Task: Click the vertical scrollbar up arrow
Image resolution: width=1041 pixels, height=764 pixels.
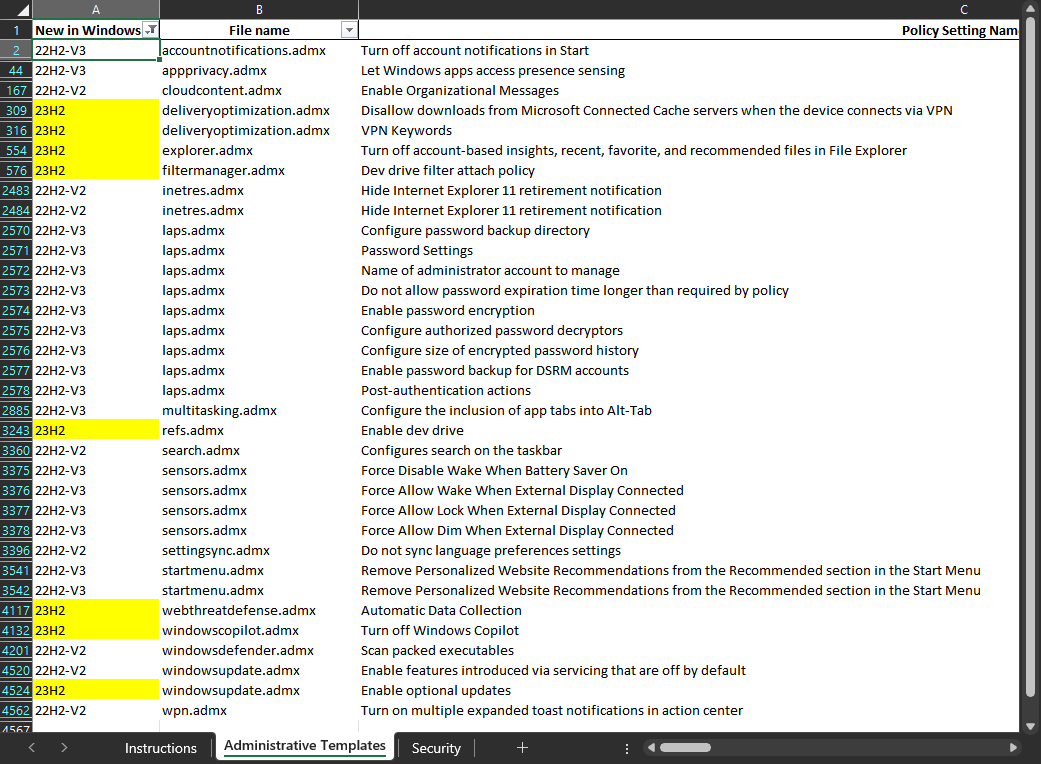Action: point(1030,9)
